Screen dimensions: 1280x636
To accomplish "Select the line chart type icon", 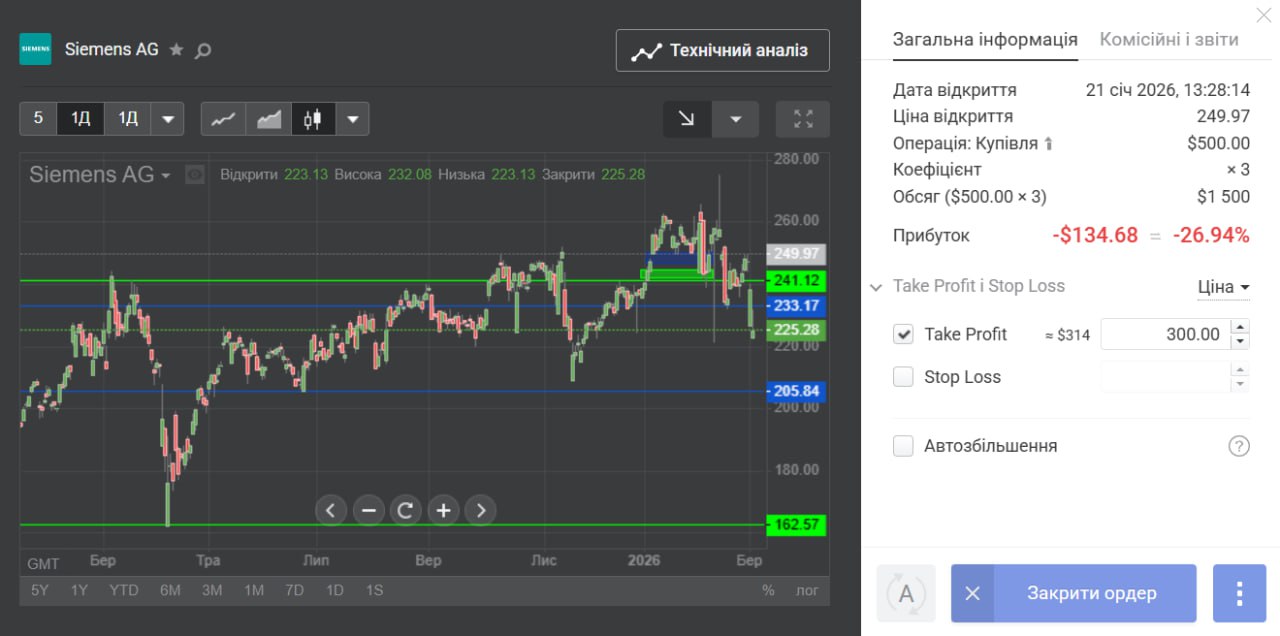I will click(223, 119).
